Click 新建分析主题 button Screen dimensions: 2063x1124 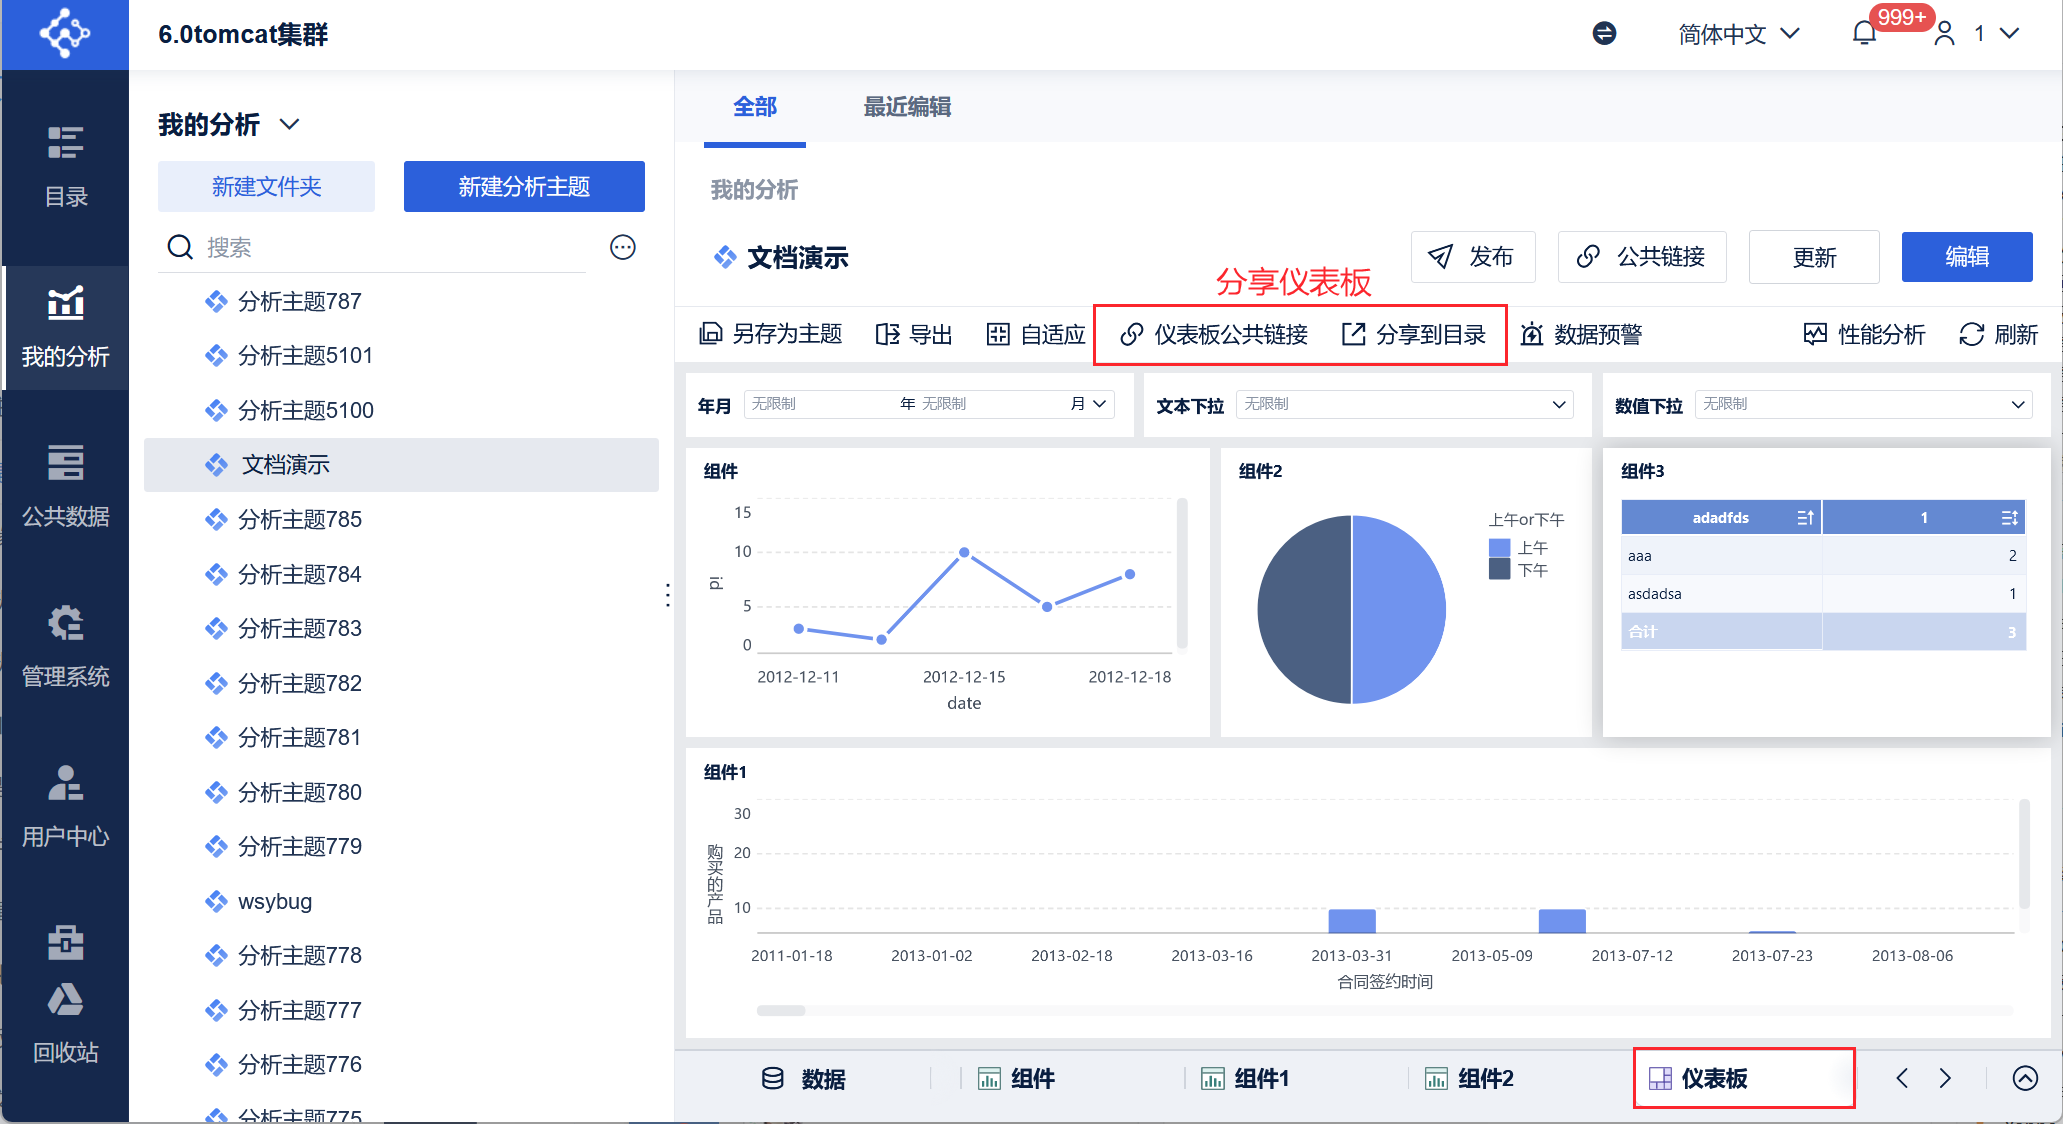[x=524, y=187]
